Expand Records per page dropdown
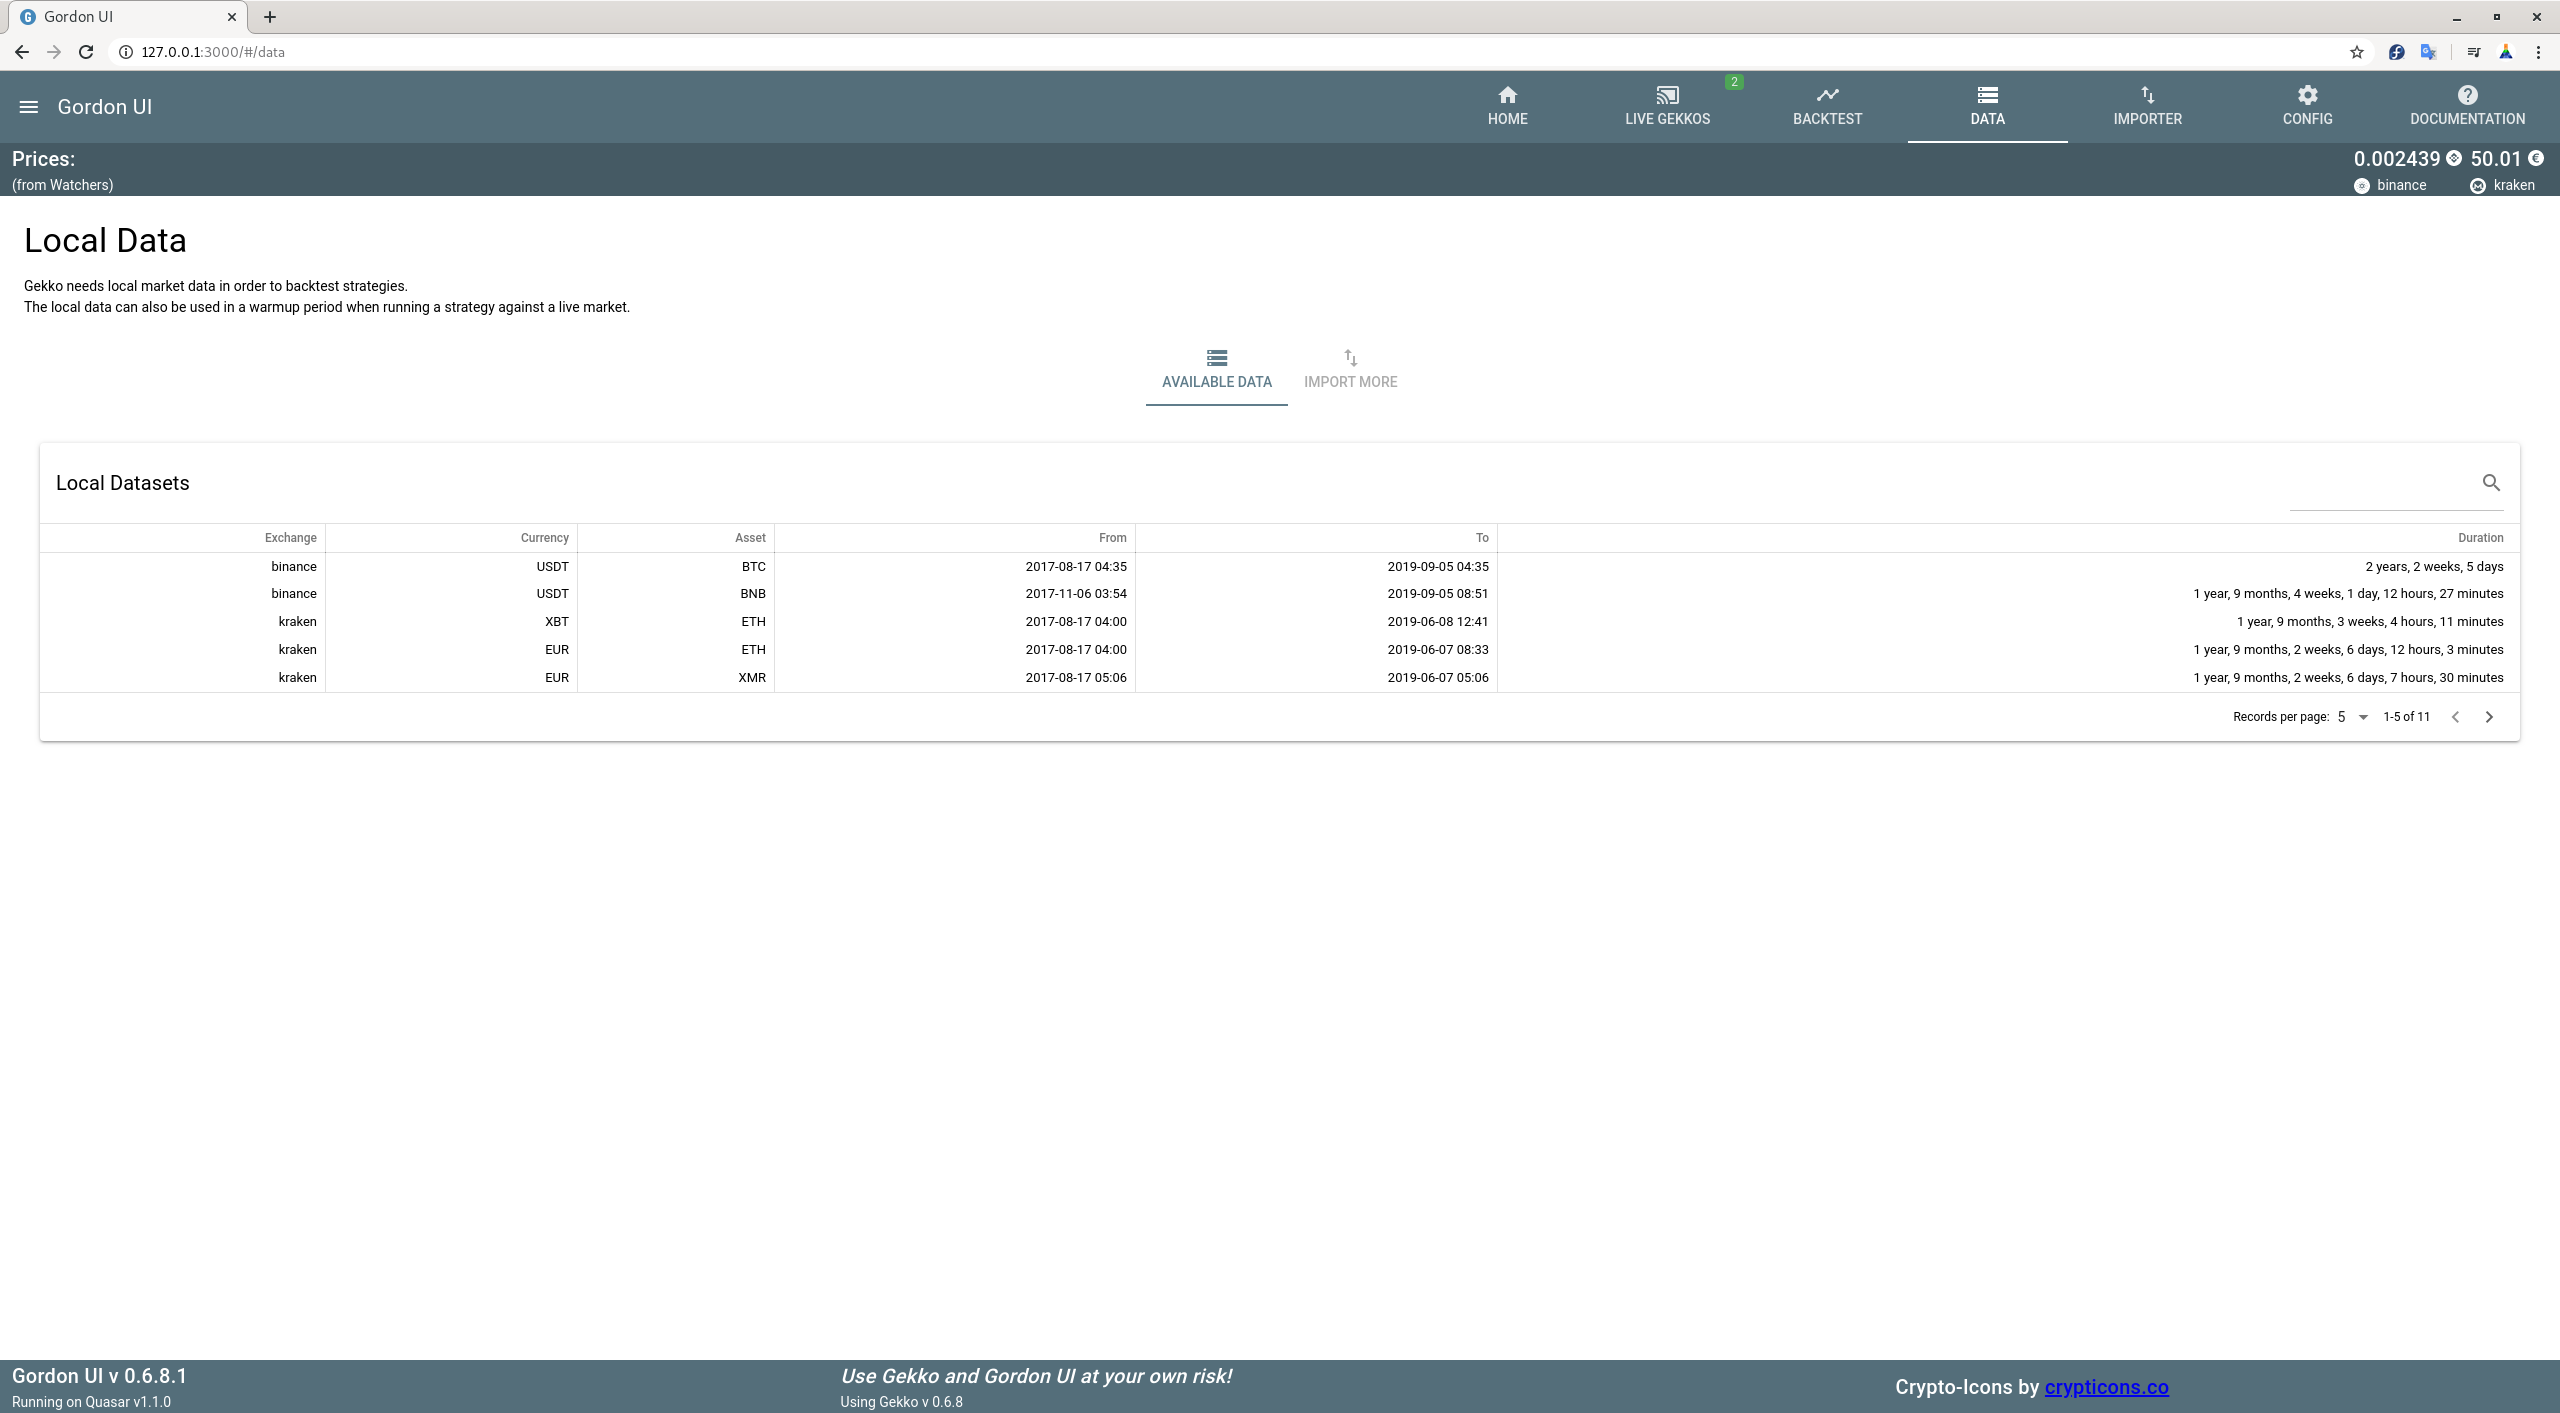The height and width of the screenshot is (1413, 2560). [x=2353, y=717]
